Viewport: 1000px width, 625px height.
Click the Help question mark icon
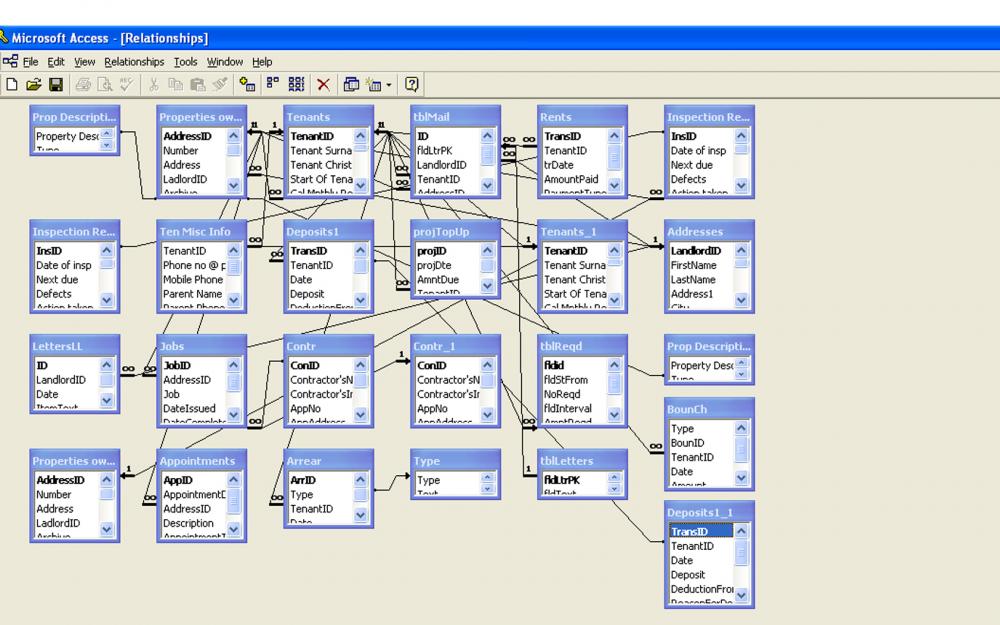(411, 85)
